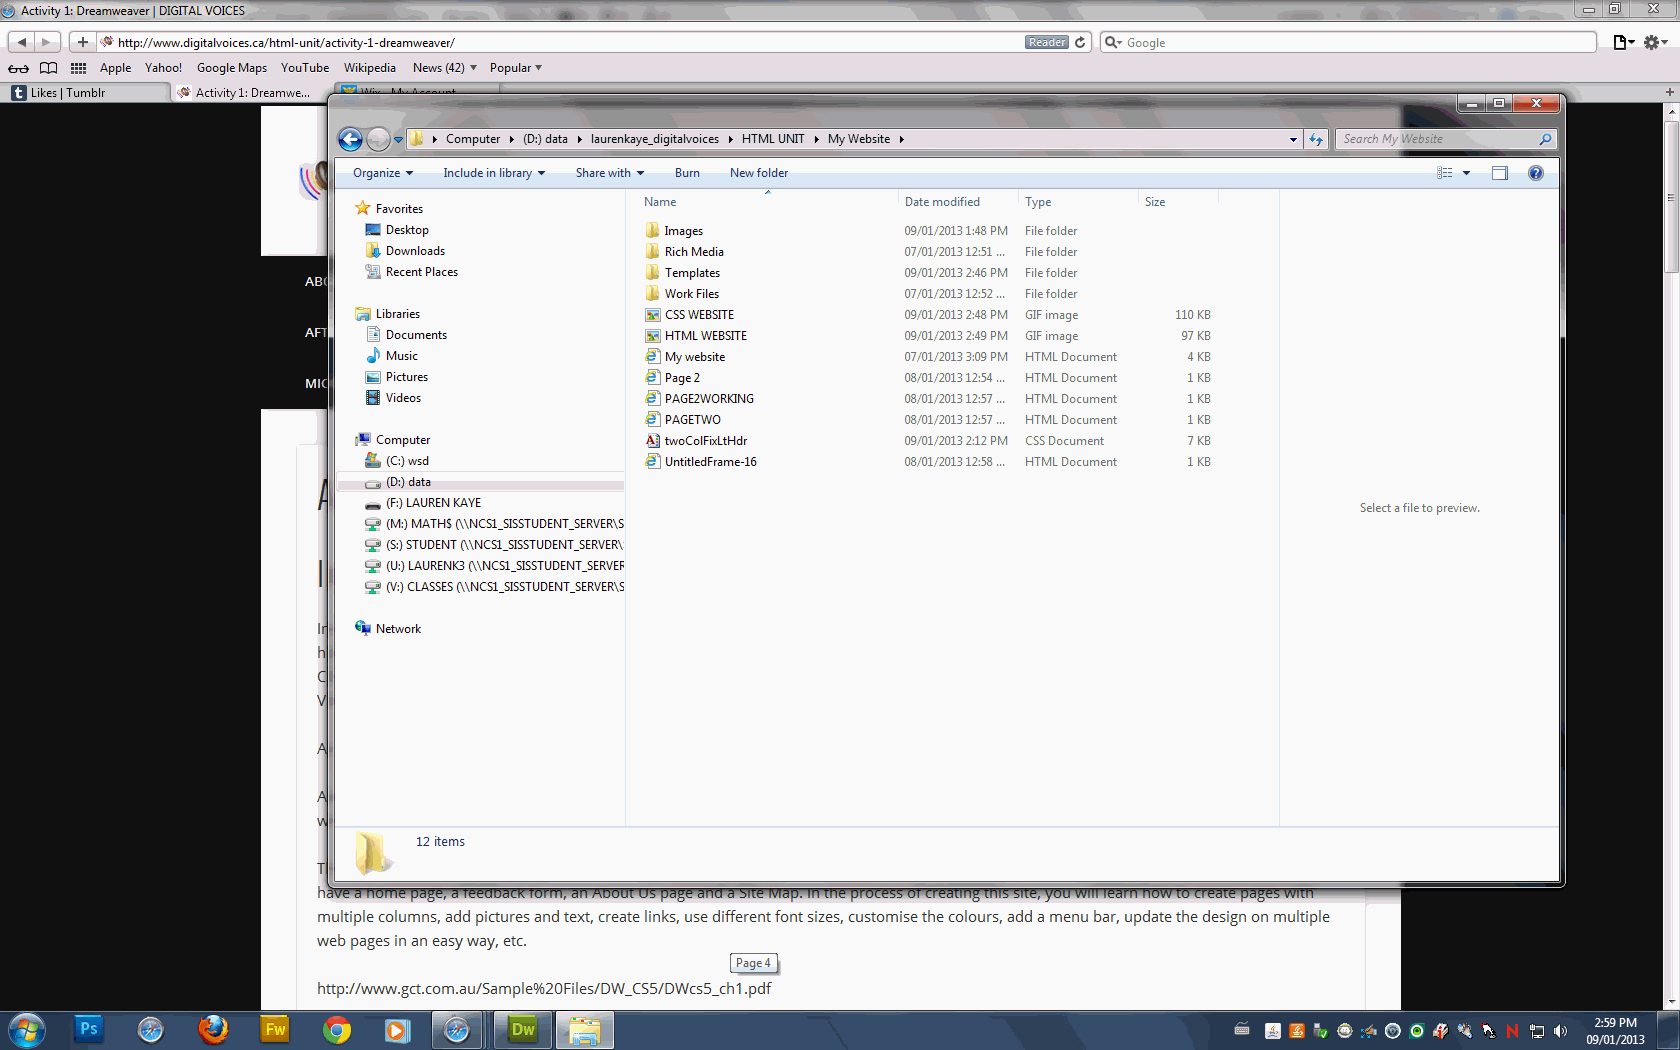Screen dimensions: 1680x1050
Task: Click the Wikipedia bookmark link
Action: 370,68
